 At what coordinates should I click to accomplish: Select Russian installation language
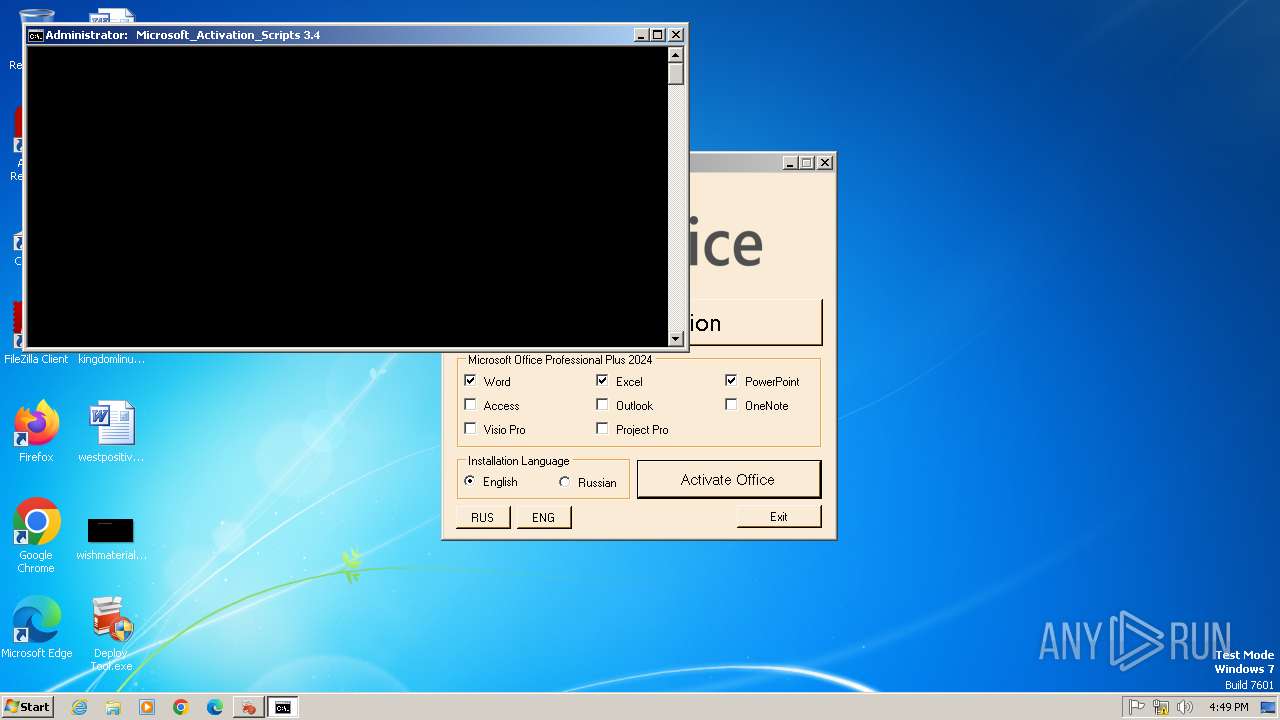pyautogui.click(x=564, y=482)
